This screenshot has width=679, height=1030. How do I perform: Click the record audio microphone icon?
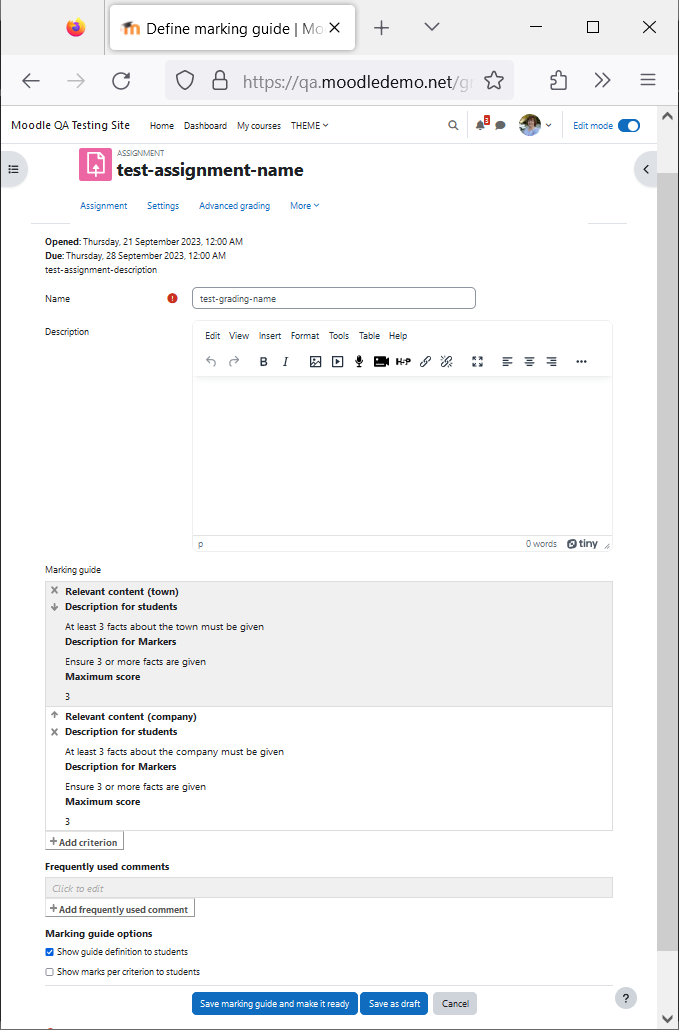point(359,361)
